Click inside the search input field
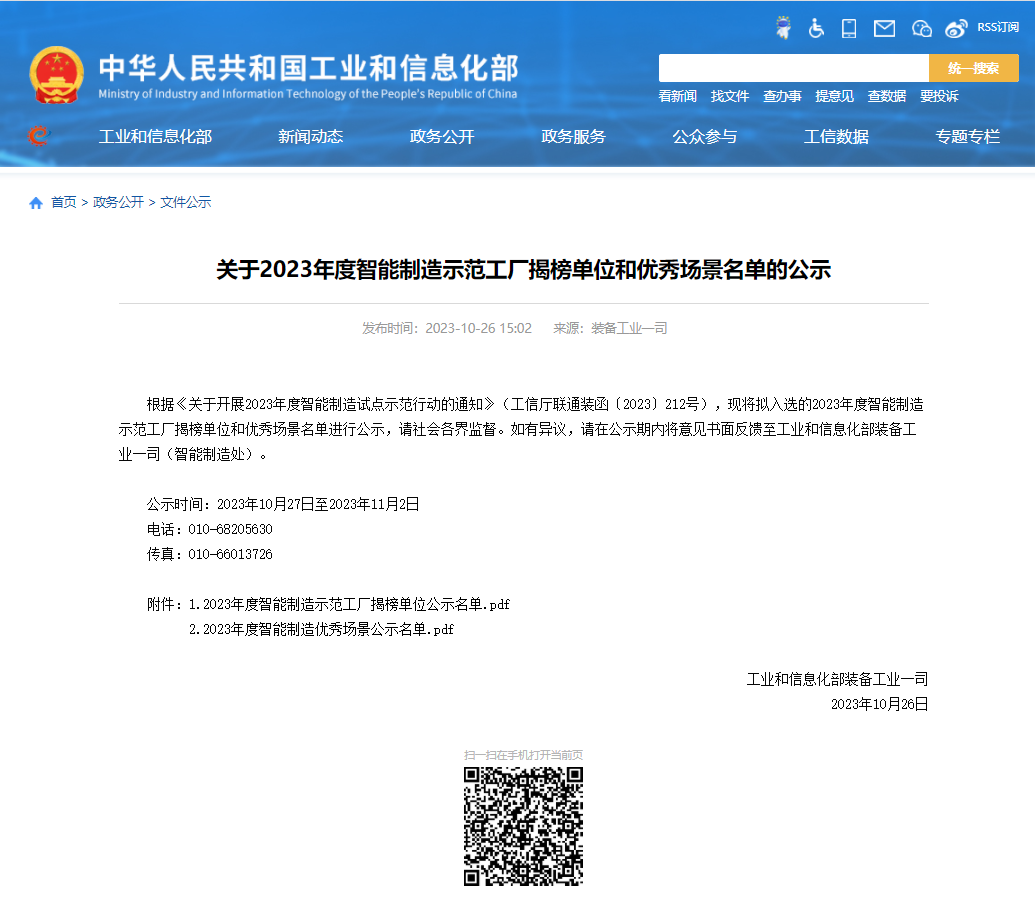The height and width of the screenshot is (909, 1035). (x=793, y=67)
